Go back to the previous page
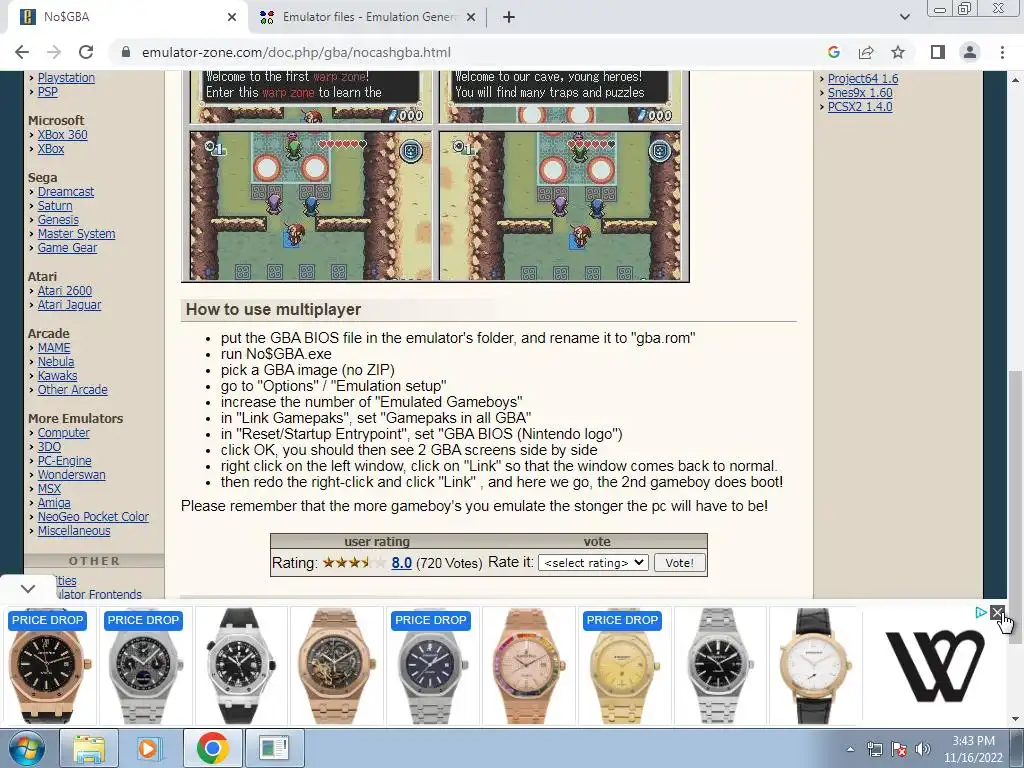This screenshot has height=768, width=1024. [22, 52]
